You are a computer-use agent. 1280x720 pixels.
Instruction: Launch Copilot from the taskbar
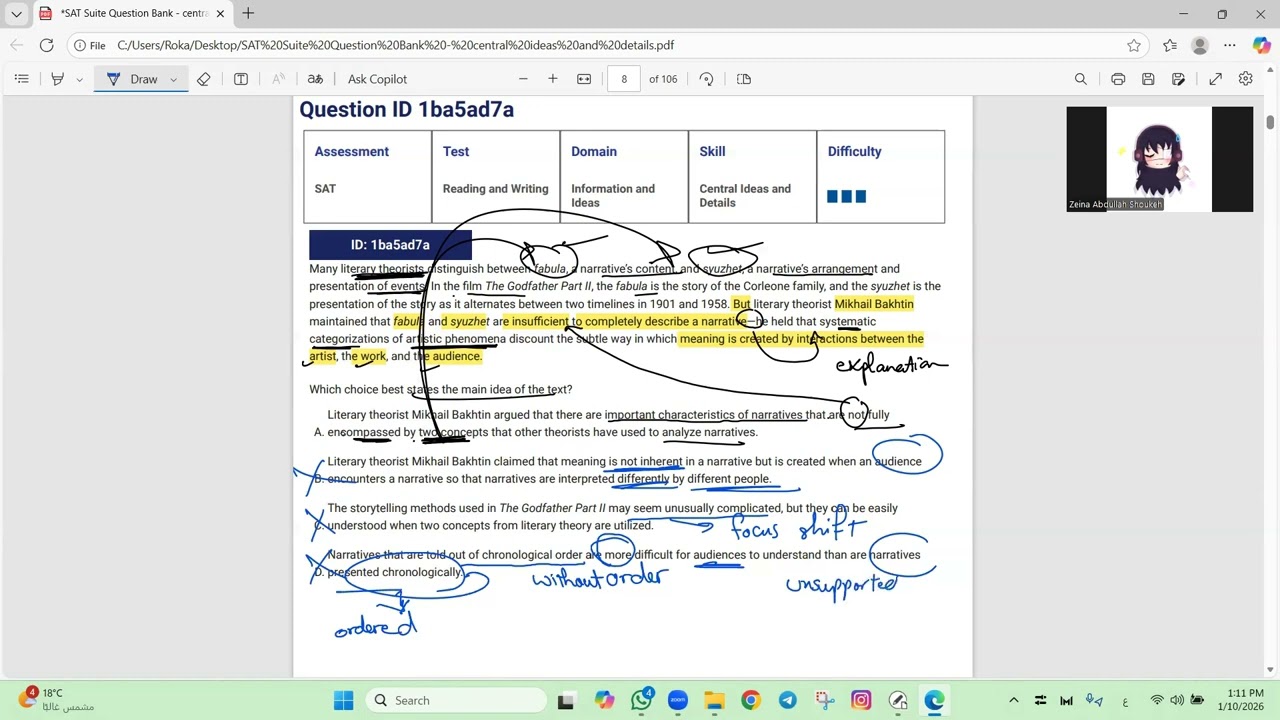[x=604, y=700]
